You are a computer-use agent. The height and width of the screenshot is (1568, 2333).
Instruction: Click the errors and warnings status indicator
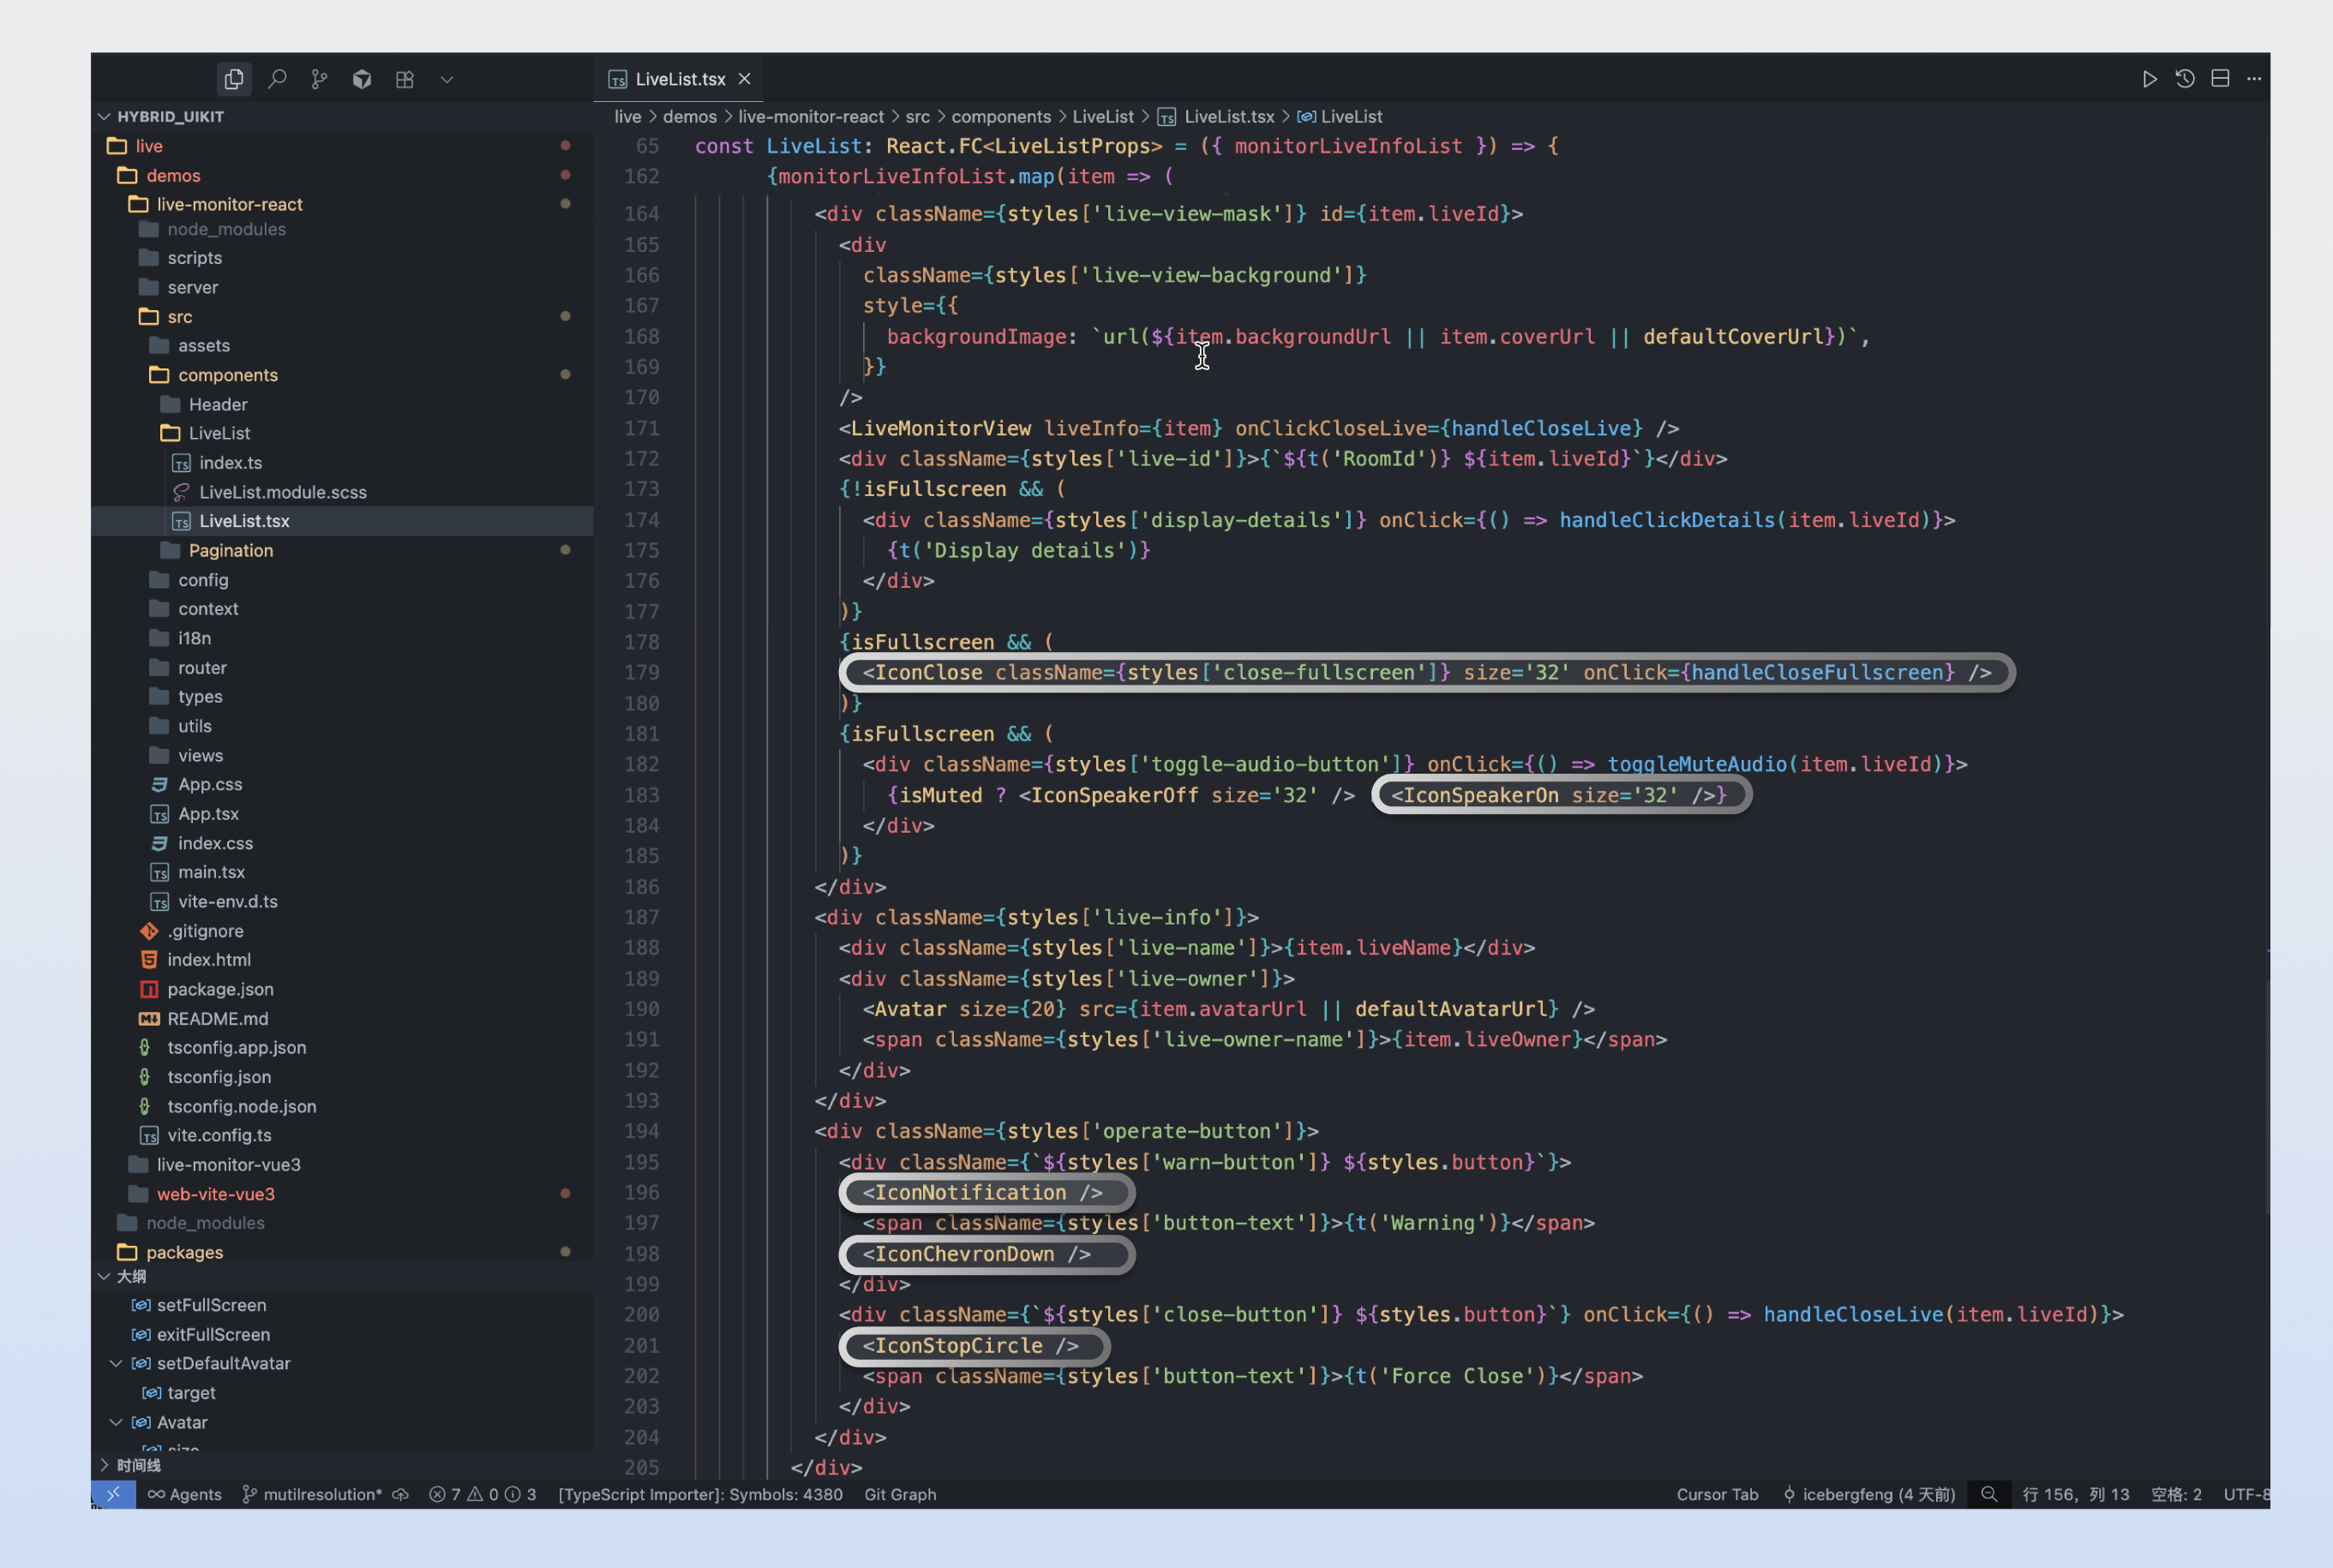point(482,1494)
